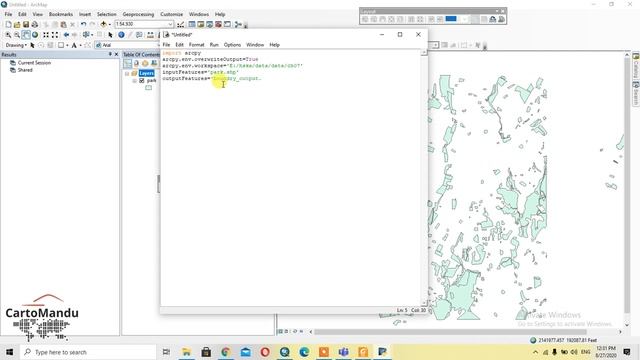Viewport: 640px width, 360px height.
Task: Open the Bookmarks menu
Action: [61, 14]
